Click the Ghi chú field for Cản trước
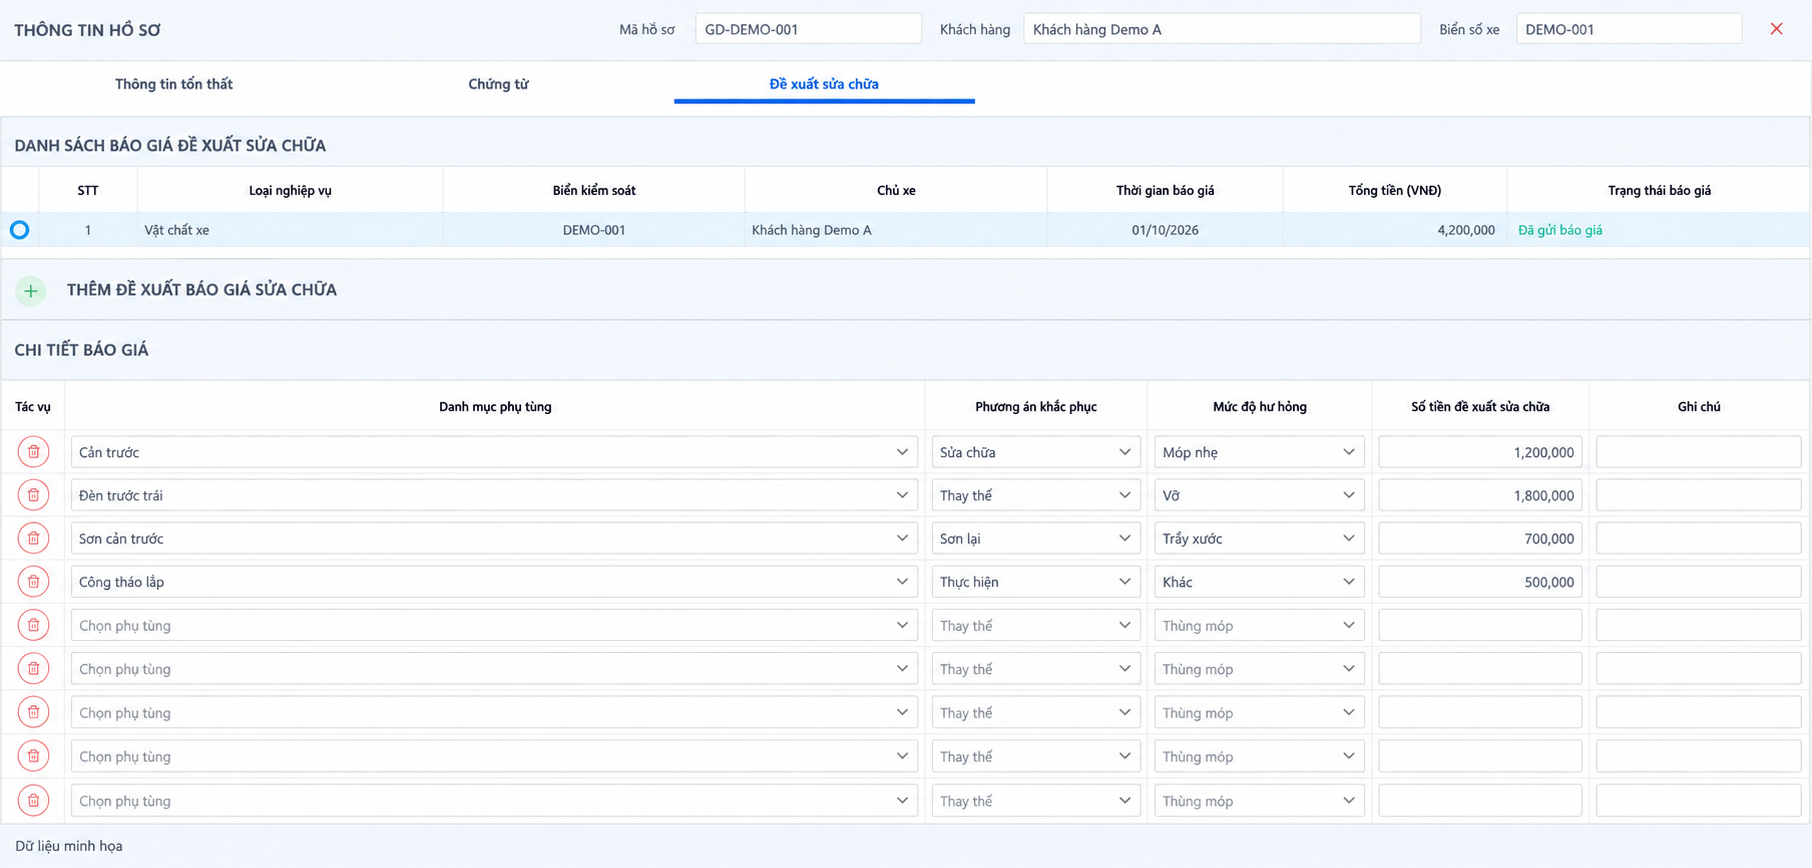Screen dimensions: 1812x868 pyautogui.click(x=1698, y=452)
